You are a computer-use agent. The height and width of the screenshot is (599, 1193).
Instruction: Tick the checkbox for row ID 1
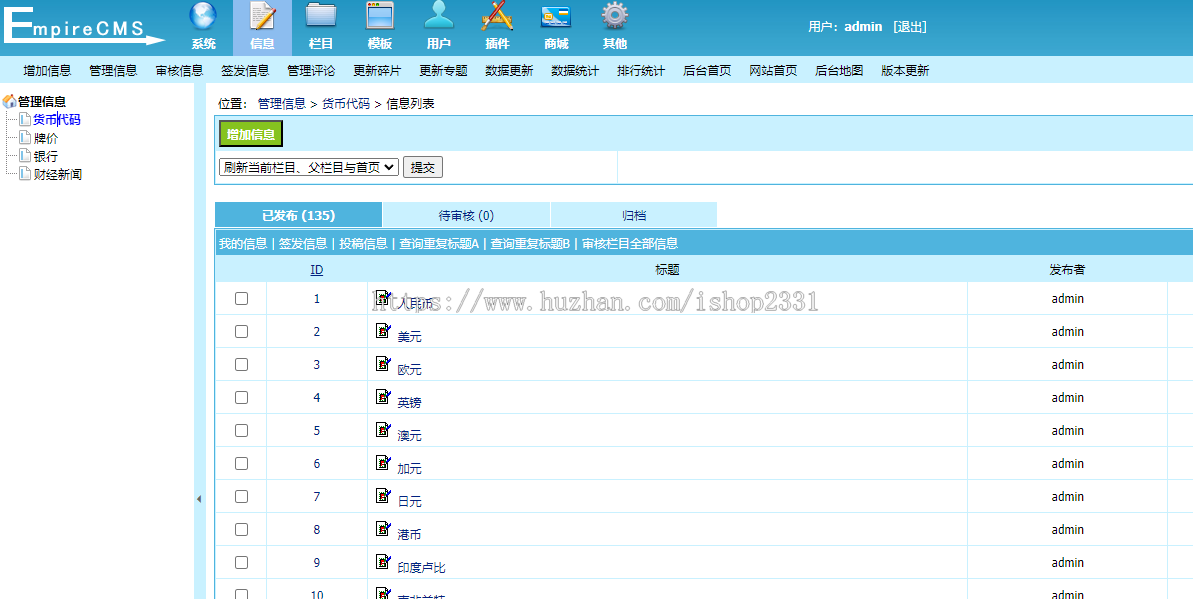tap(241, 298)
